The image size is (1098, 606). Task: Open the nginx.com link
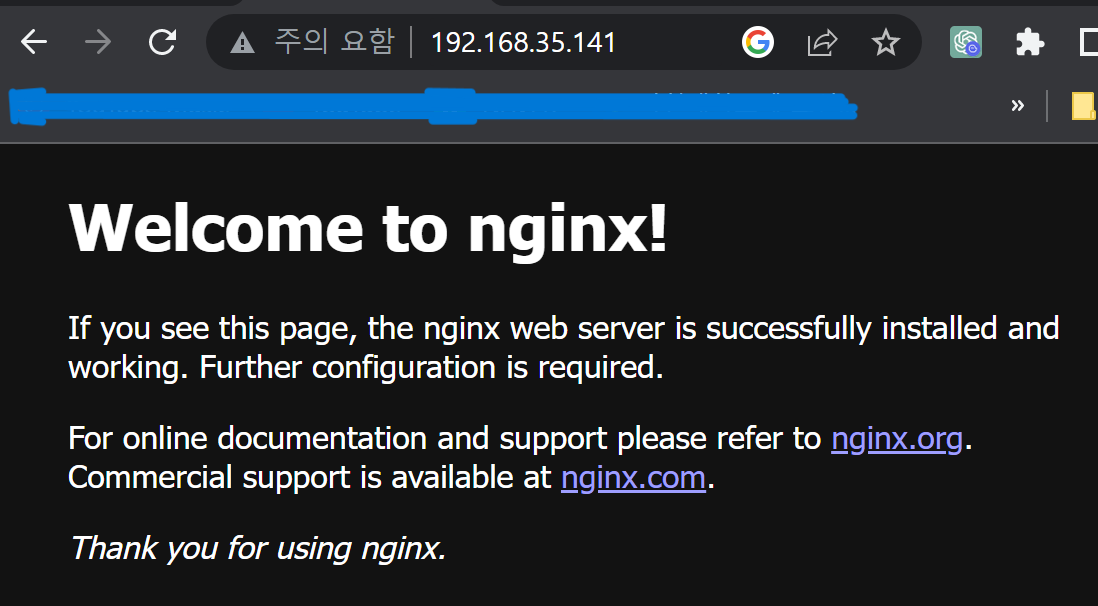tap(634, 478)
